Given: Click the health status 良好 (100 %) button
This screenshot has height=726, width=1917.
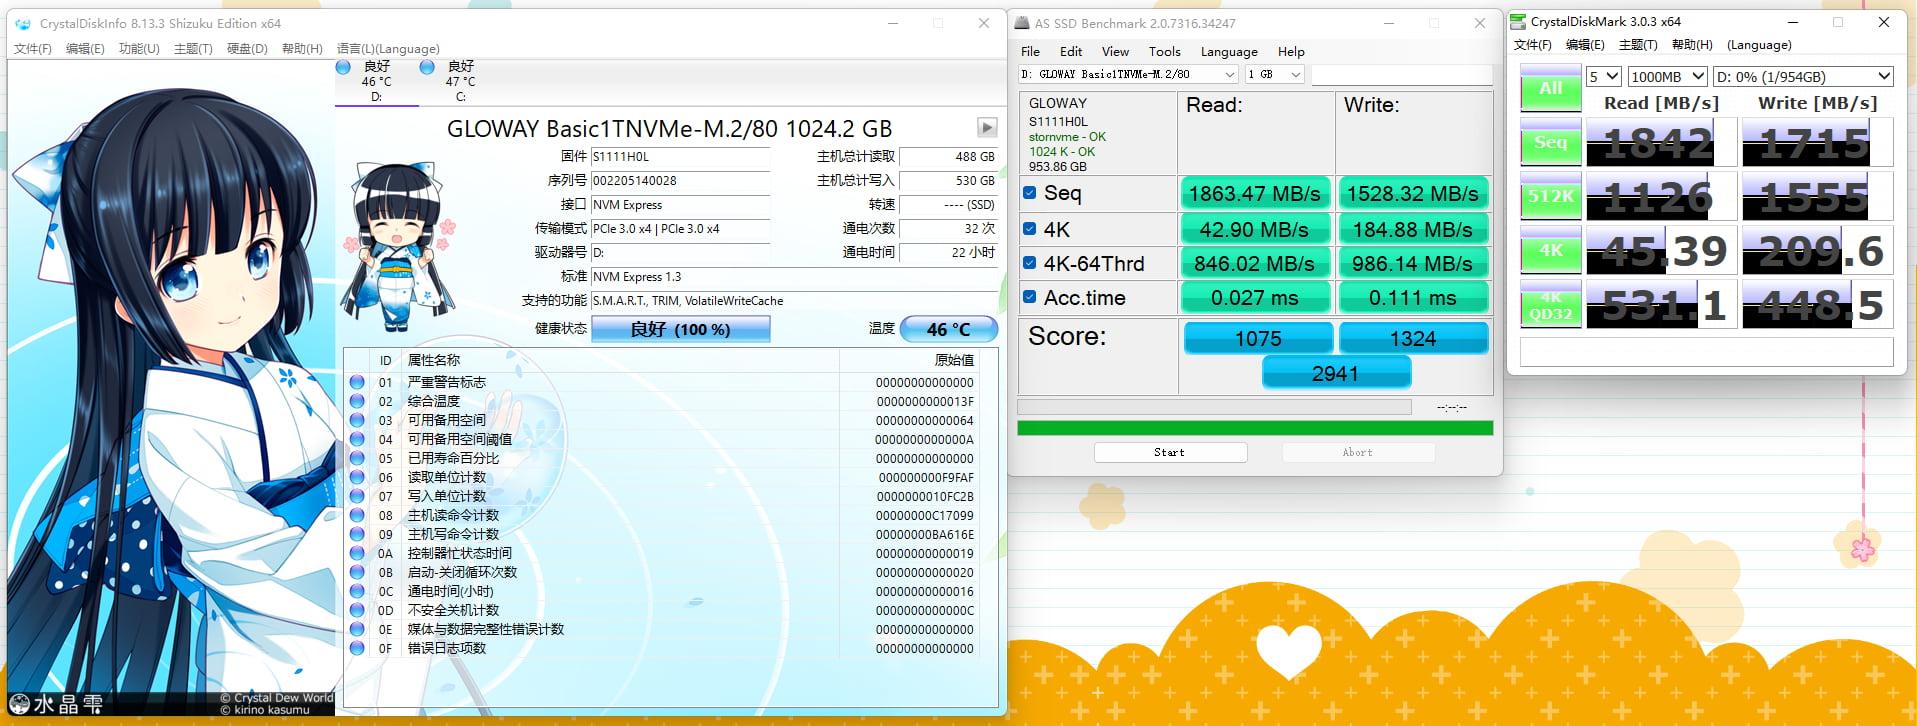Looking at the screenshot, I should (x=681, y=329).
